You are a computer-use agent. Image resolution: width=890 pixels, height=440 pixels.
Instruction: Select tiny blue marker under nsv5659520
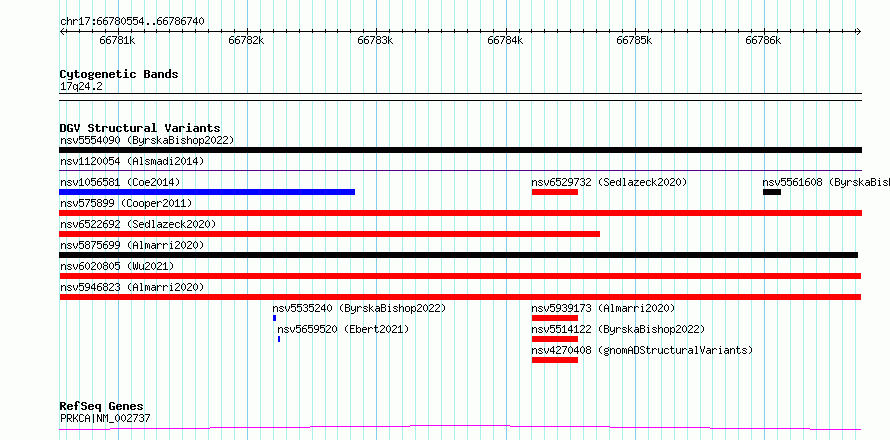pos(279,339)
